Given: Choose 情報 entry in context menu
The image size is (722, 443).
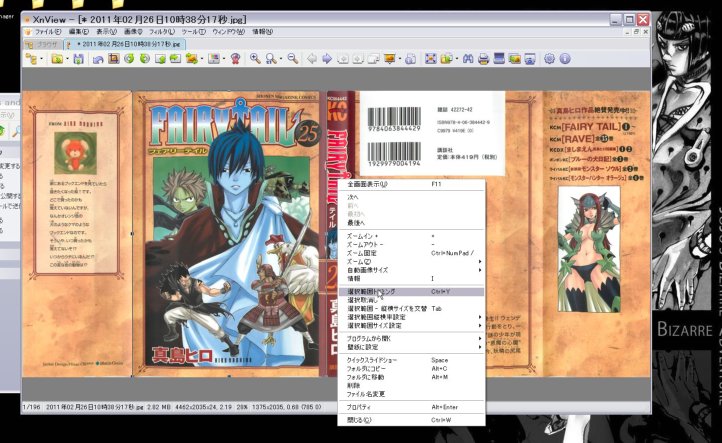Looking at the screenshot, I should point(411,279).
